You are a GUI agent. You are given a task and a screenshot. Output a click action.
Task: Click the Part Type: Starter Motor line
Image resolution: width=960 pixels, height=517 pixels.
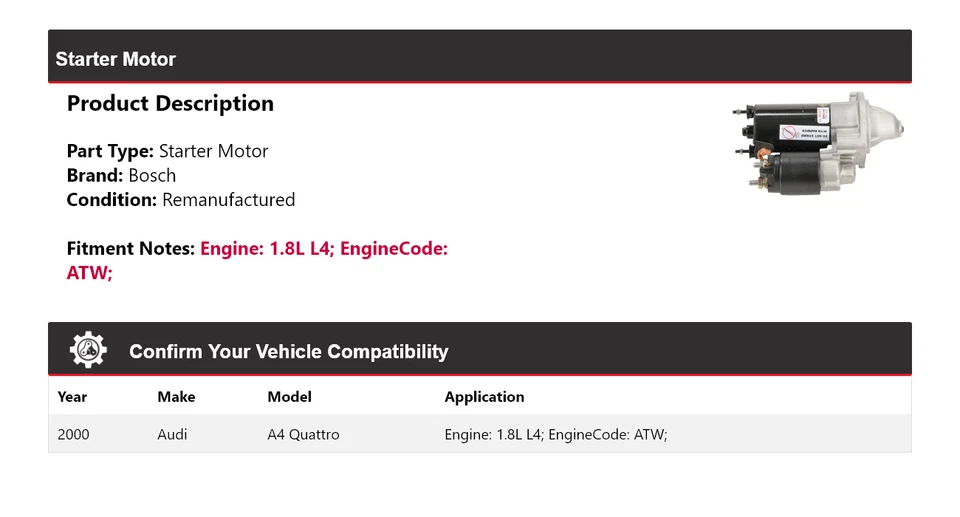167,152
